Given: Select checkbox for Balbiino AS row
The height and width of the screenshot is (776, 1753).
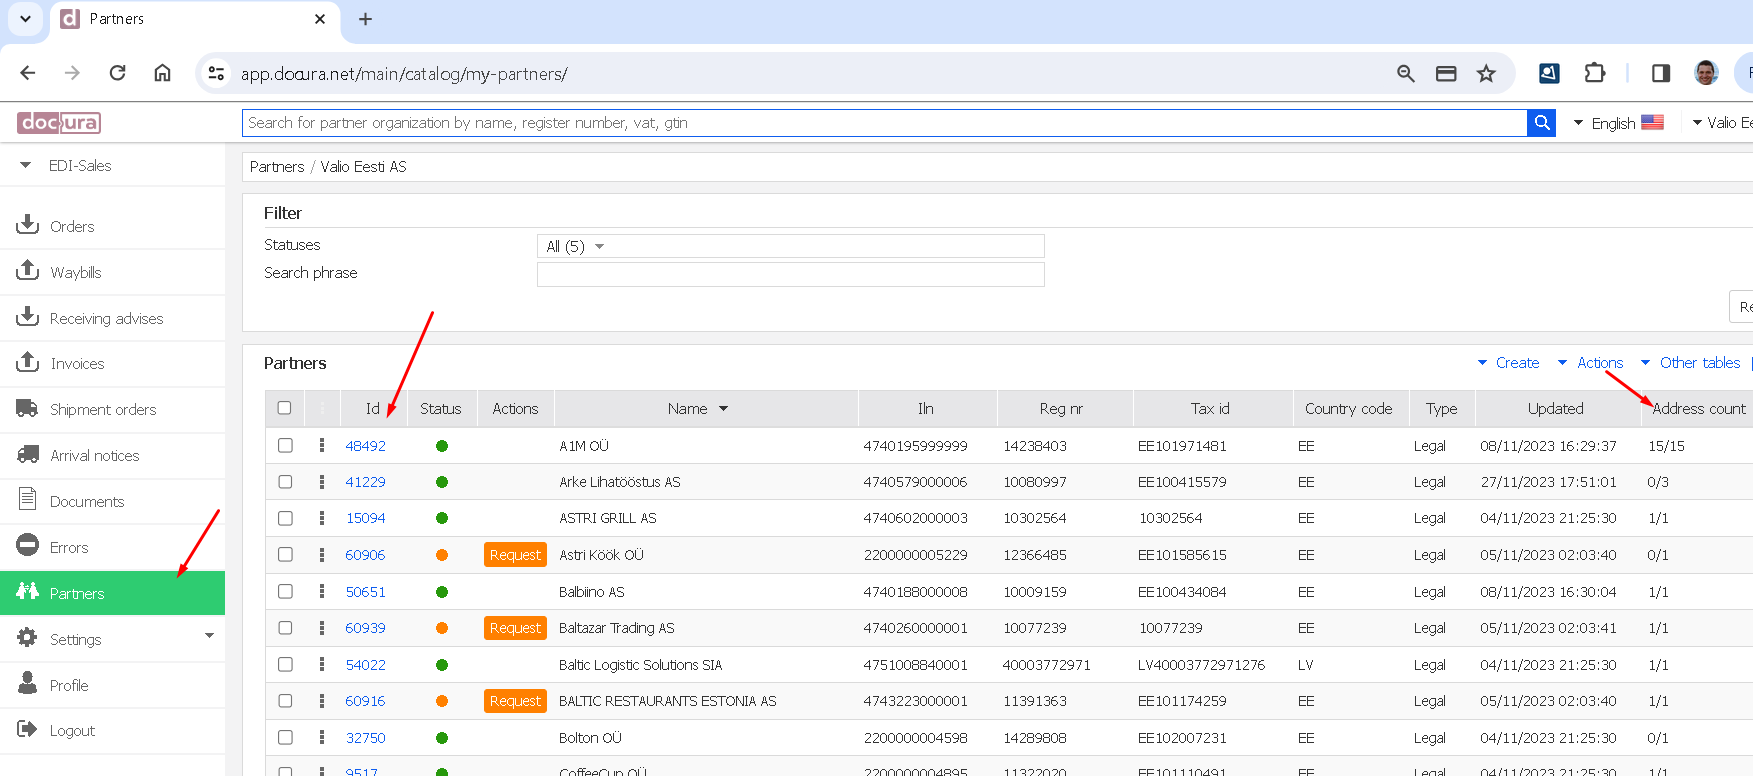Looking at the screenshot, I should [x=285, y=592].
